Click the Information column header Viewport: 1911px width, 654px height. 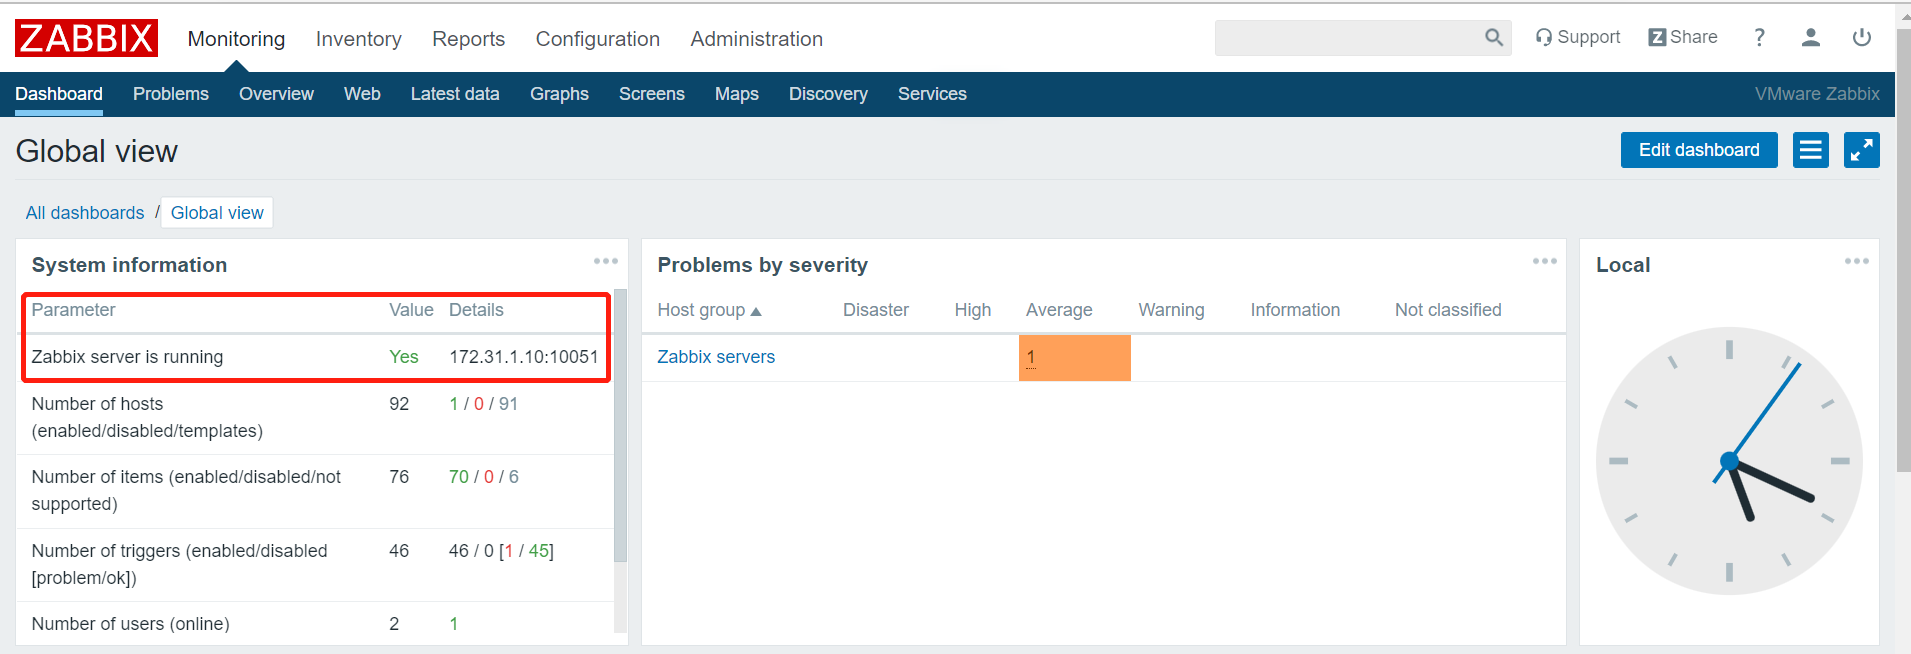1295,310
